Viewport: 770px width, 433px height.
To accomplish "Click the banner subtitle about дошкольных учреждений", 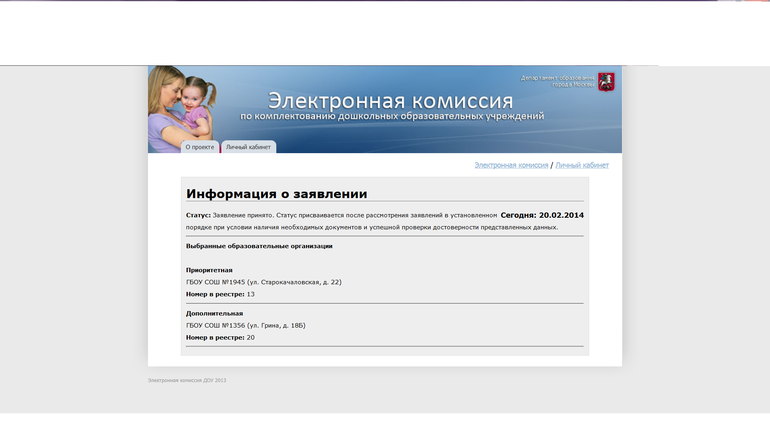I will 392,117.
